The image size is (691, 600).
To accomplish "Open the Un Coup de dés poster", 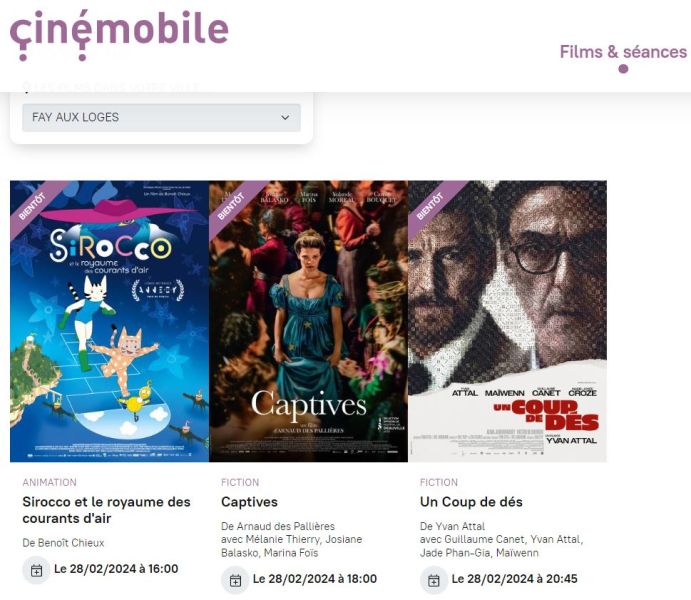I will tap(508, 321).
